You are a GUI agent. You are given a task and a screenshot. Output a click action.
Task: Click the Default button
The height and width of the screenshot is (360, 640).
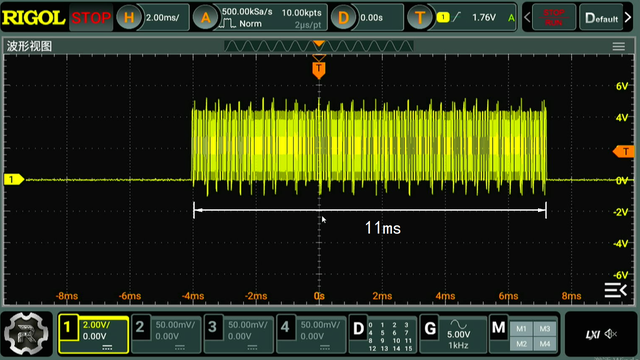(x=601, y=18)
